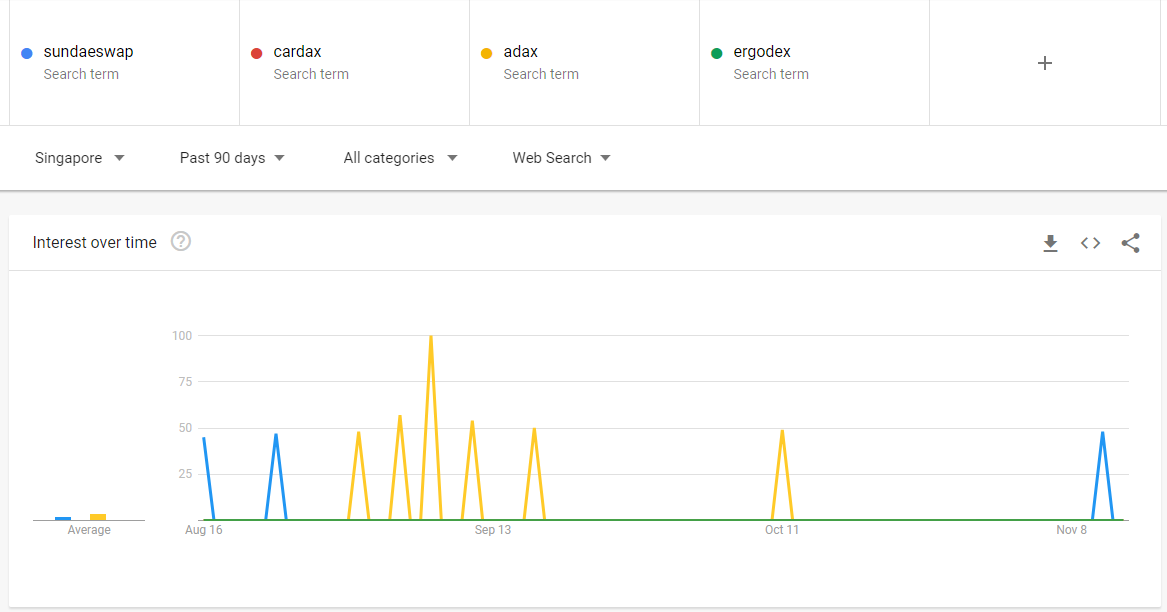Select the sundaeswap peak near Nov 8
Viewport: 1167px width, 612px height.
(x=1102, y=433)
